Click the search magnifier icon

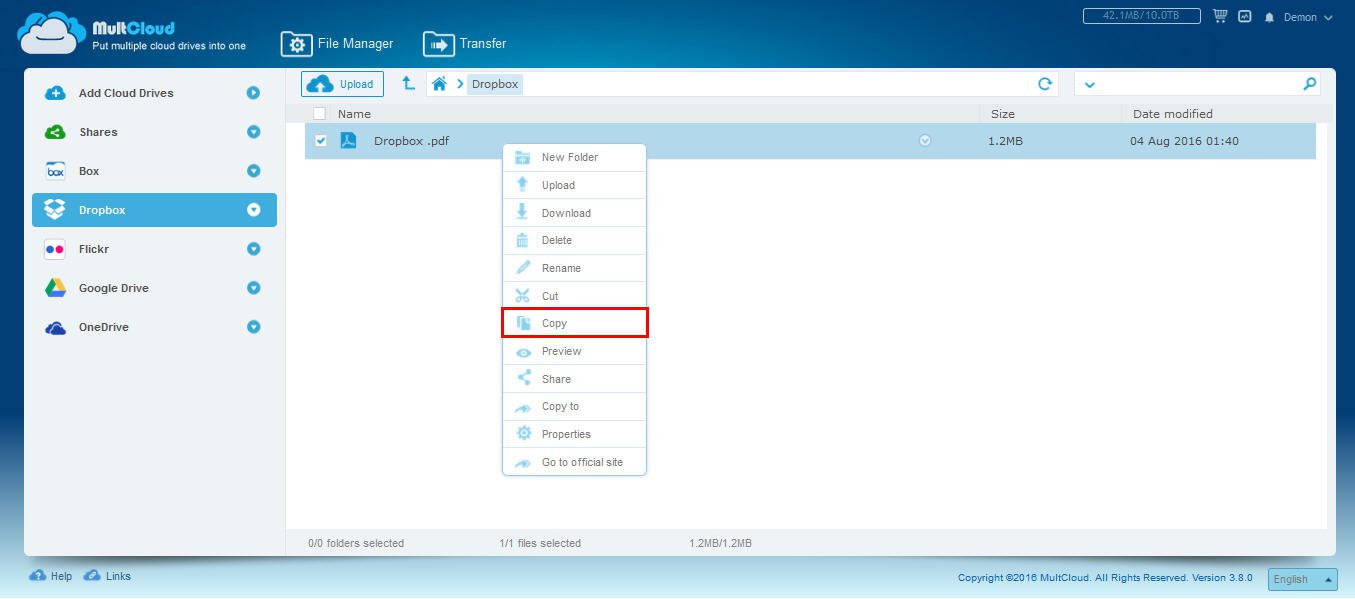[1310, 84]
